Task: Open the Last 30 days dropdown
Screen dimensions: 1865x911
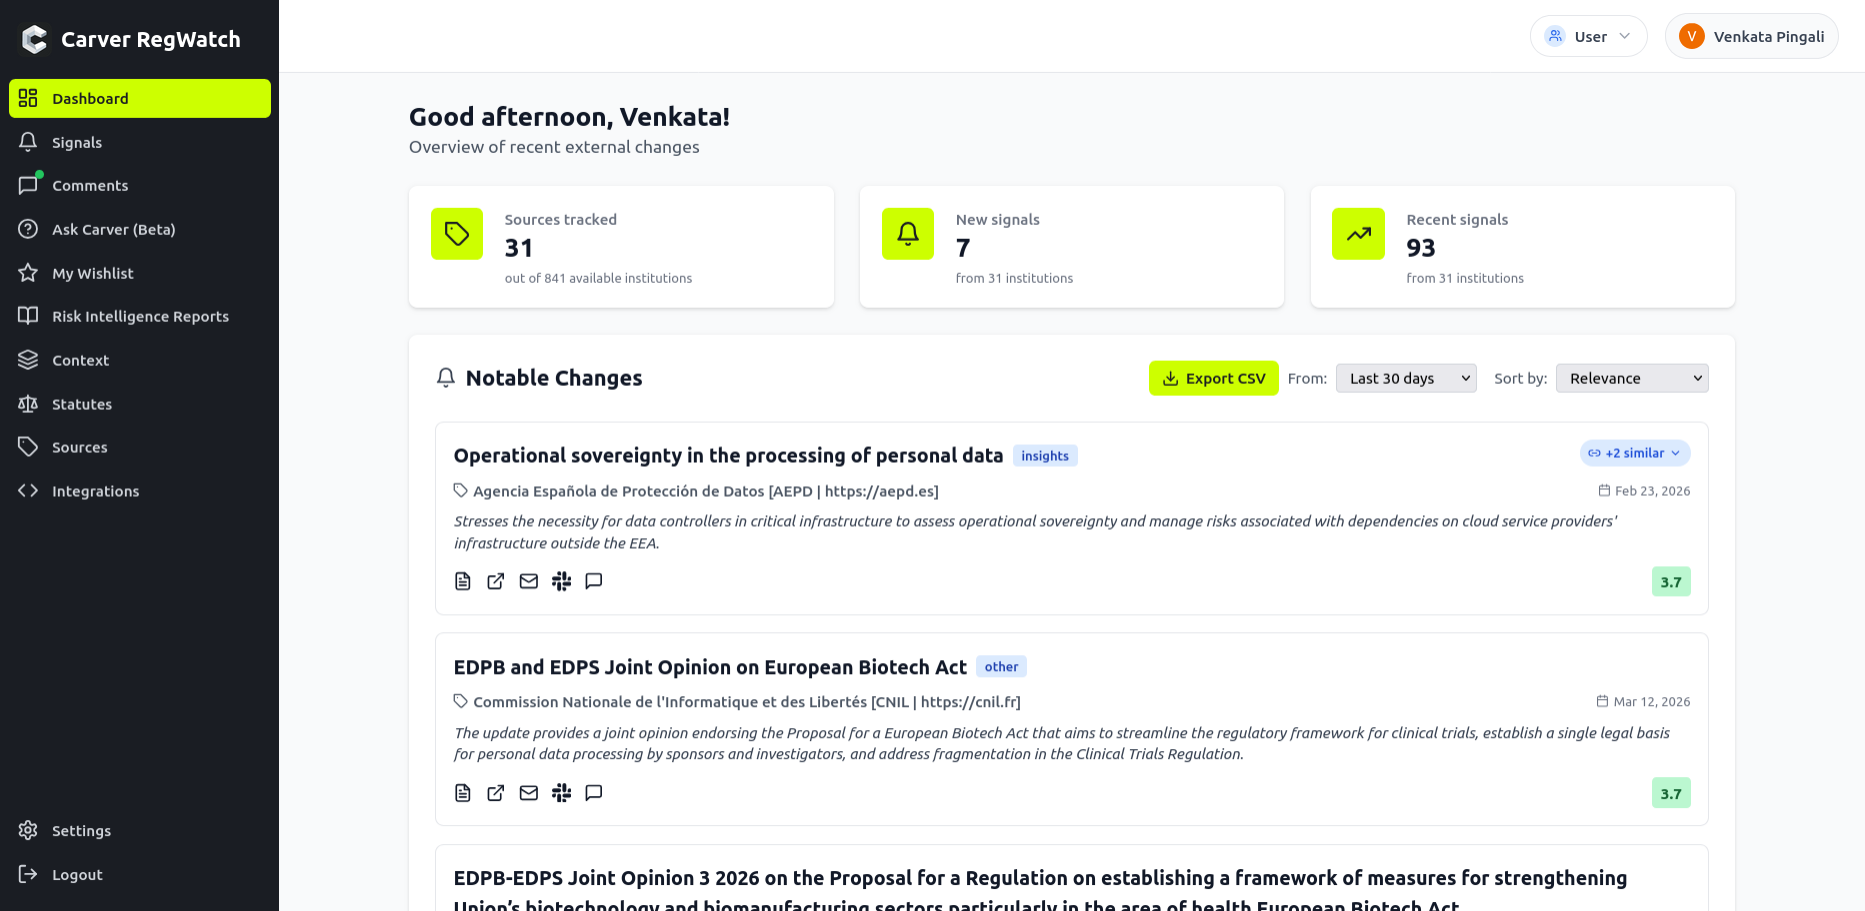Action: click(1406, 378)
